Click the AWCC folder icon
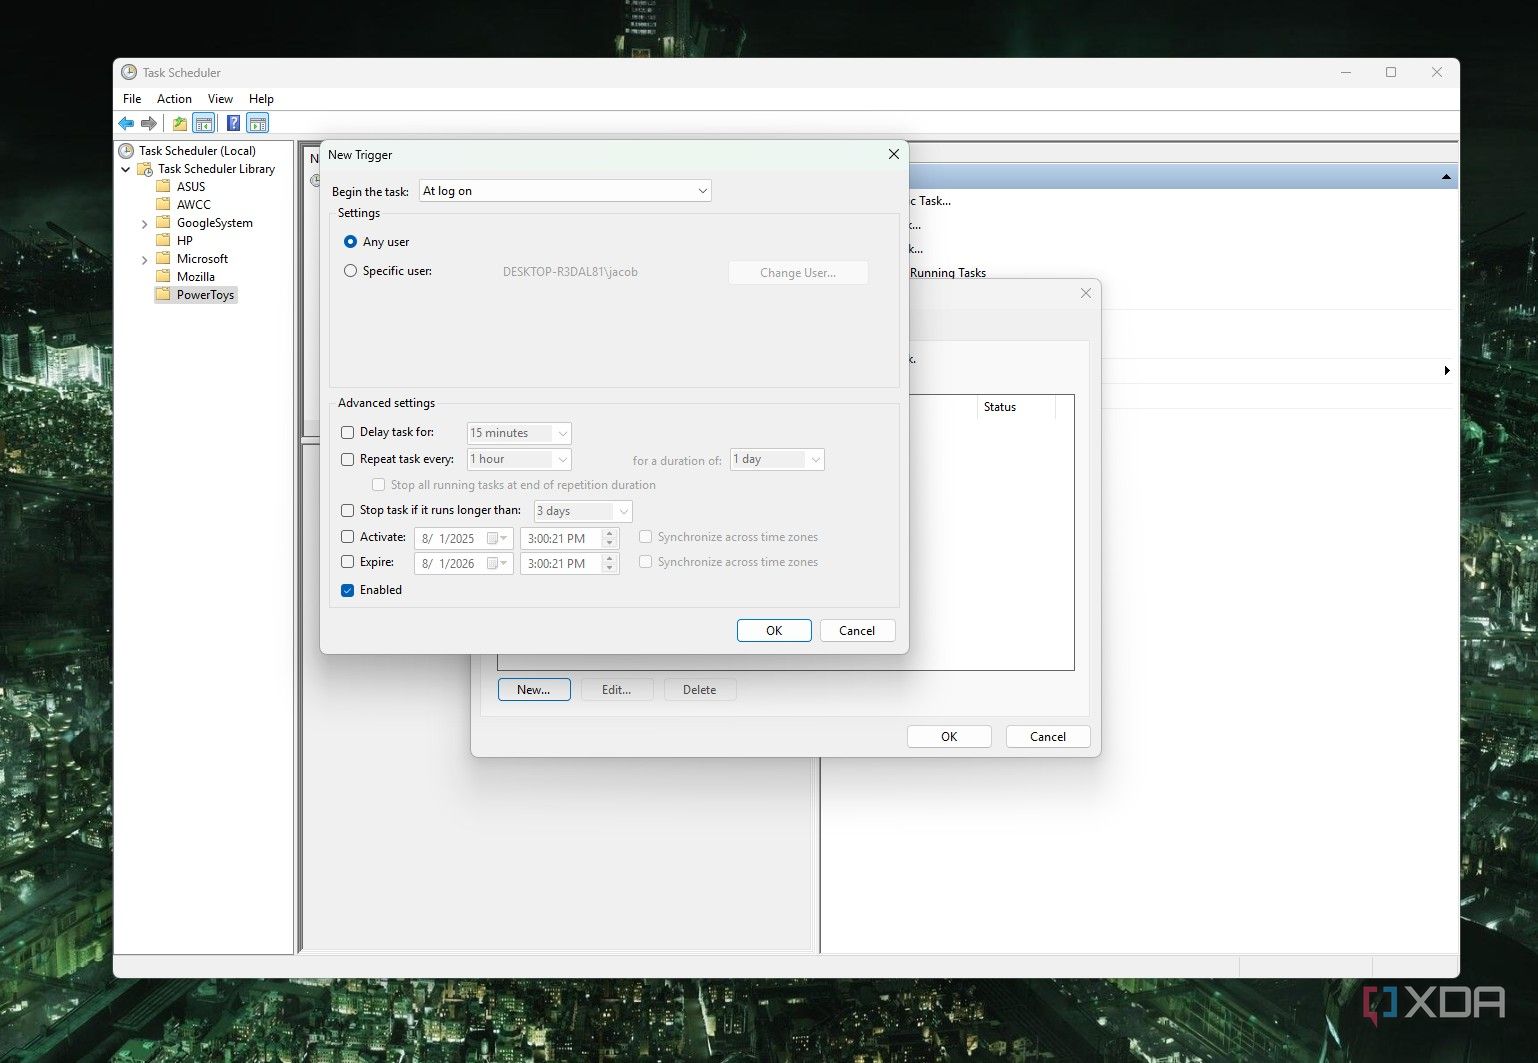Image resolution: width=1538 pixels, height=1063 pixels. 163,205
